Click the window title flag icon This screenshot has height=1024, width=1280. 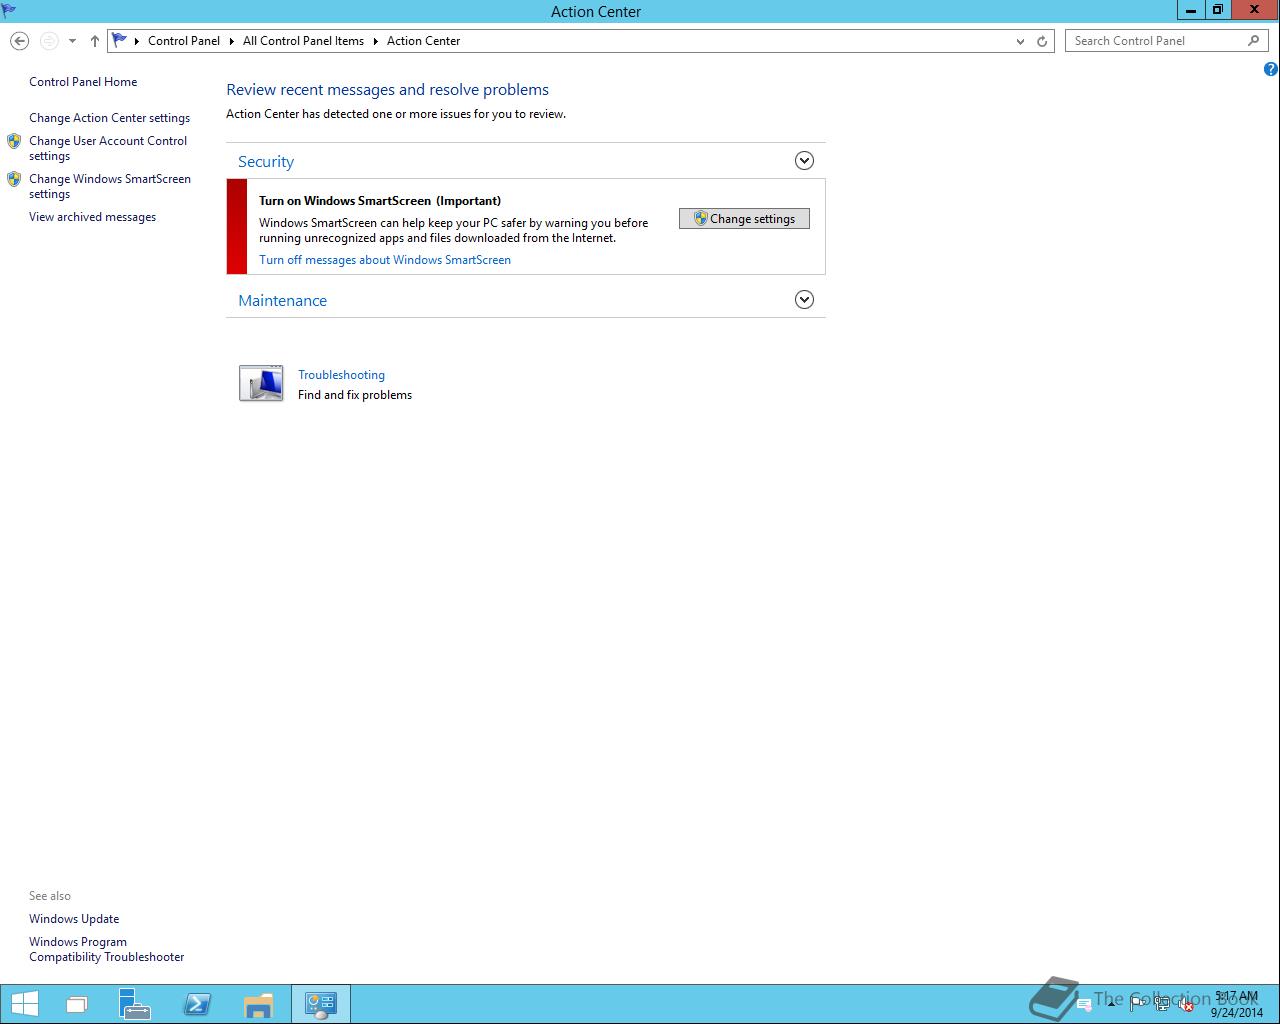9,11
